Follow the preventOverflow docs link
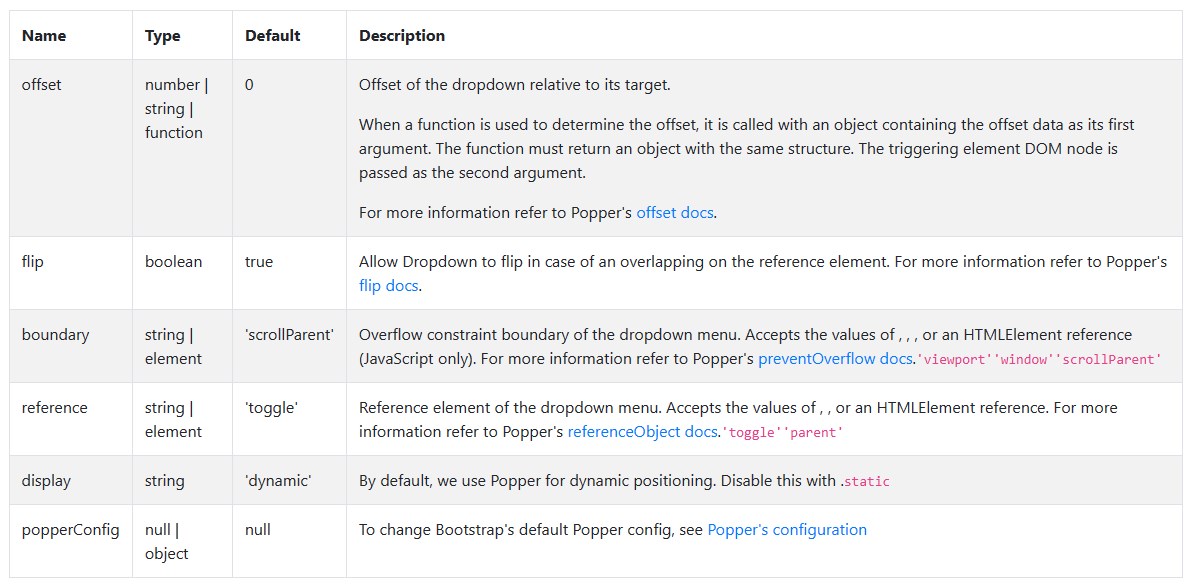Screen dimensions: 1188x585 pos(835,358)
